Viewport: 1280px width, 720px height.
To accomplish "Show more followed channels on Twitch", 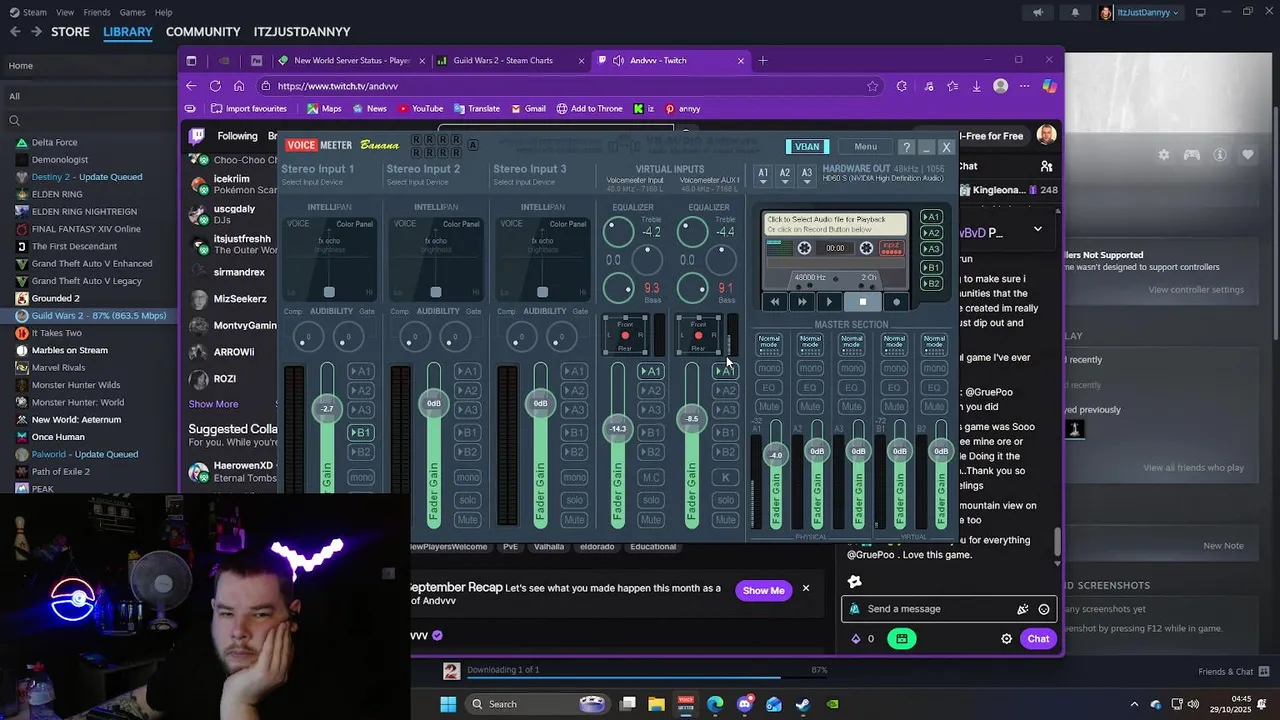I will [213, 404].
